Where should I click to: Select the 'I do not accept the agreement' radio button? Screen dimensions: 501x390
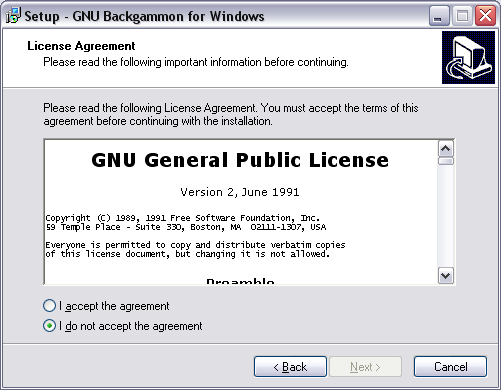coord(49,326)
